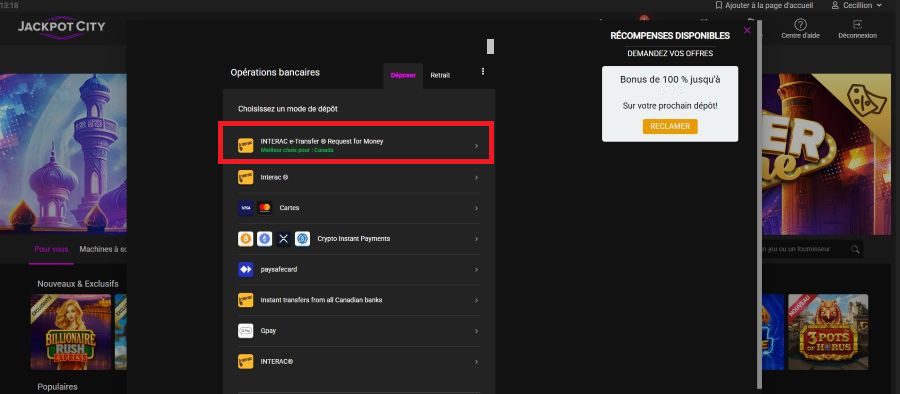
Task: Select the Déposer tab
Action: [403, 75]
